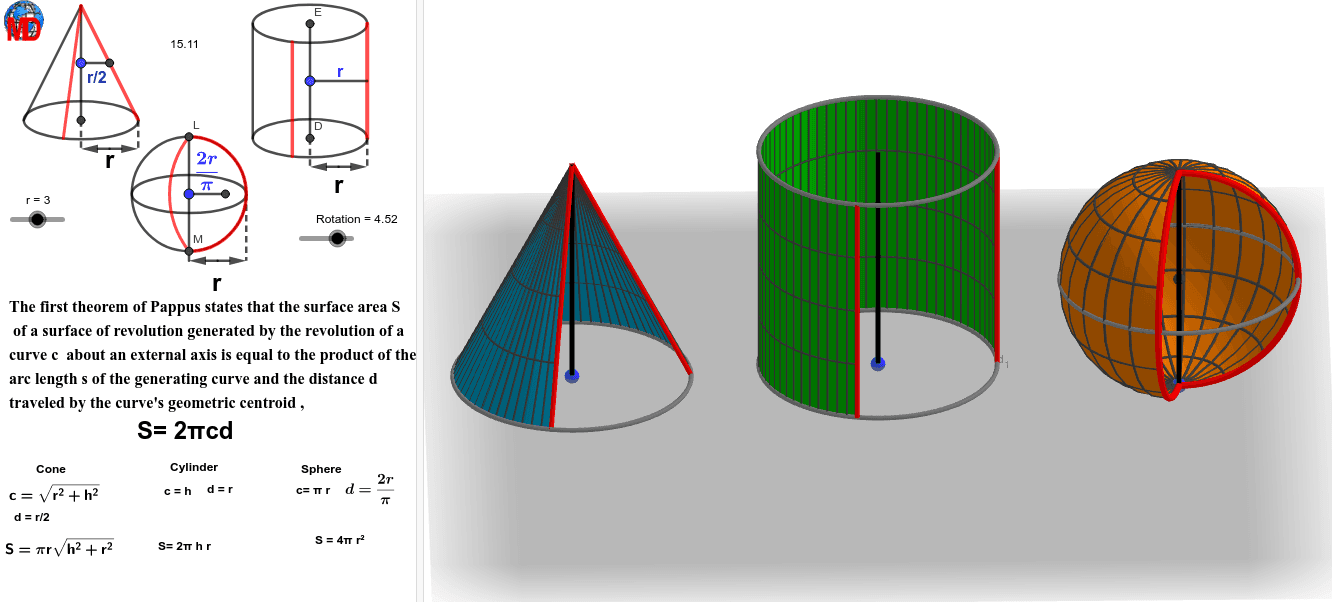1334x604 pixels.
Task: Click the 15.11 value text
Action: point(184,44)
